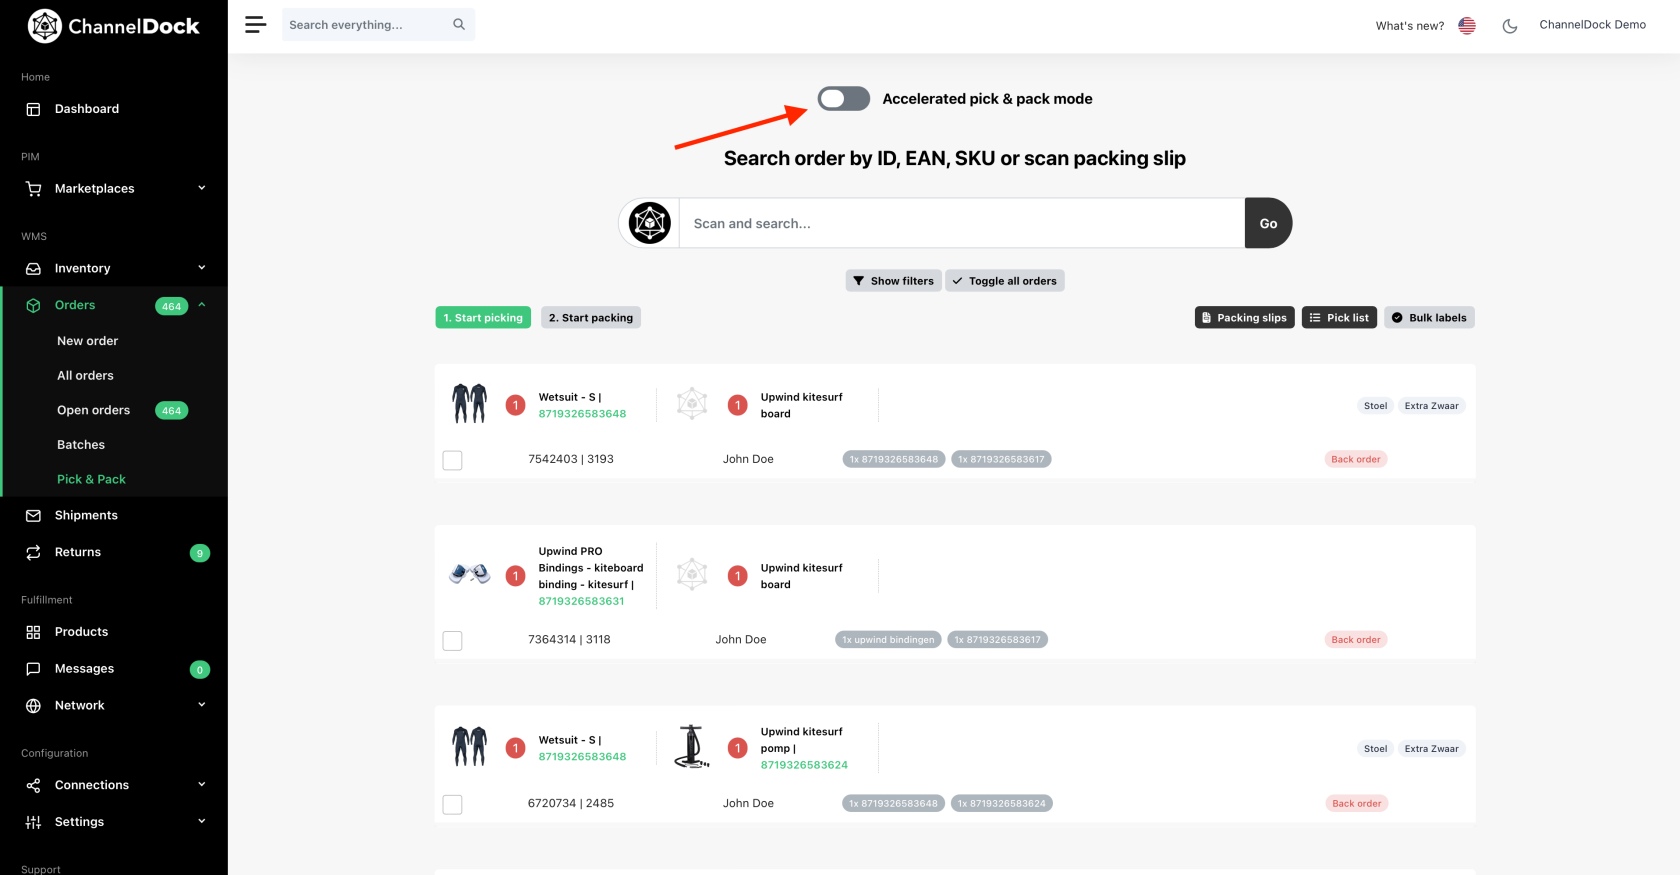Click bindings thumbnail of order 7364314
Viewport: 1680px width, 875px height.
pyautogui.click(x=469, y=575)
